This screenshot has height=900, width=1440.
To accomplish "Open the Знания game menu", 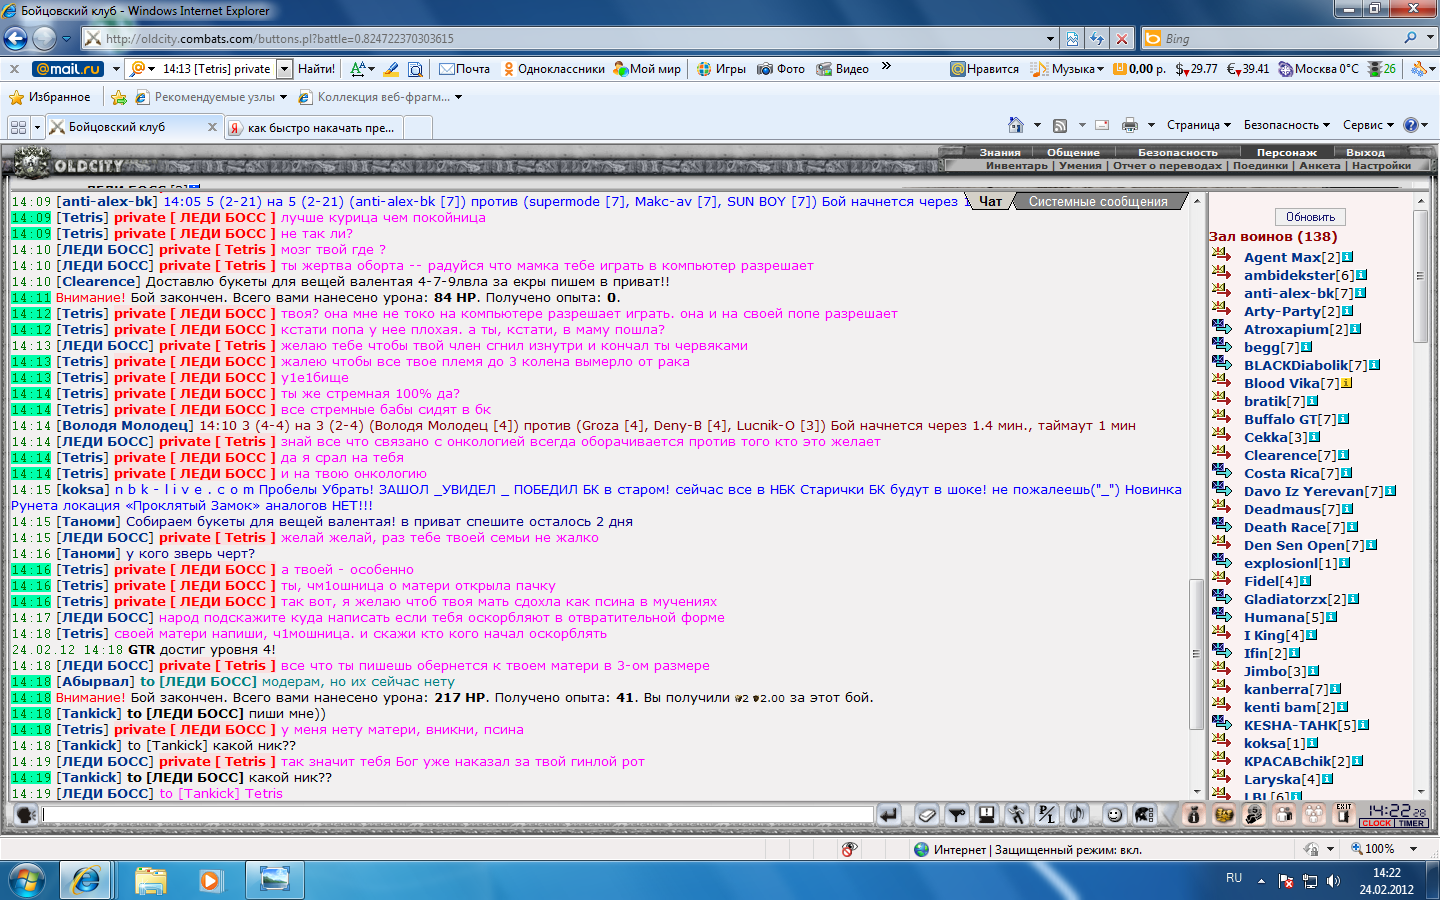I will click(x=1000, y=152).
